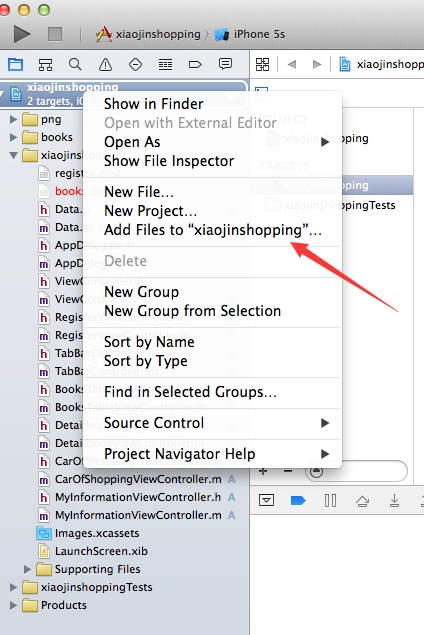
Task: Select Add Files to "xiaojinshopping"...
Action: (x=213, y=230)
